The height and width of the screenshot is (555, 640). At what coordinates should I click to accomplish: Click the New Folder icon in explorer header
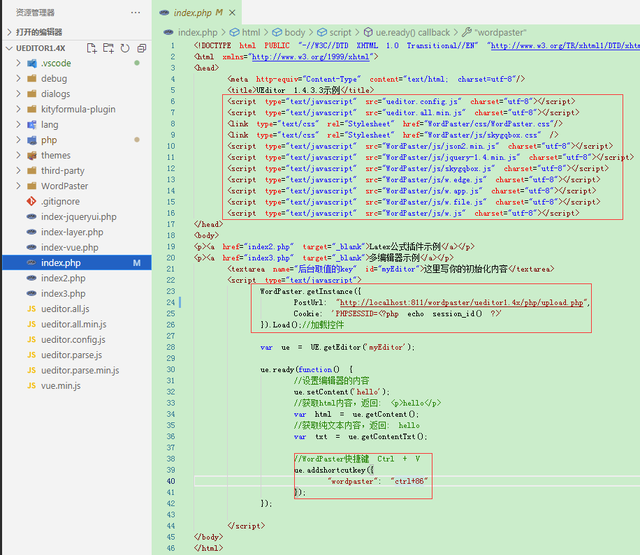tap(109, 48)
